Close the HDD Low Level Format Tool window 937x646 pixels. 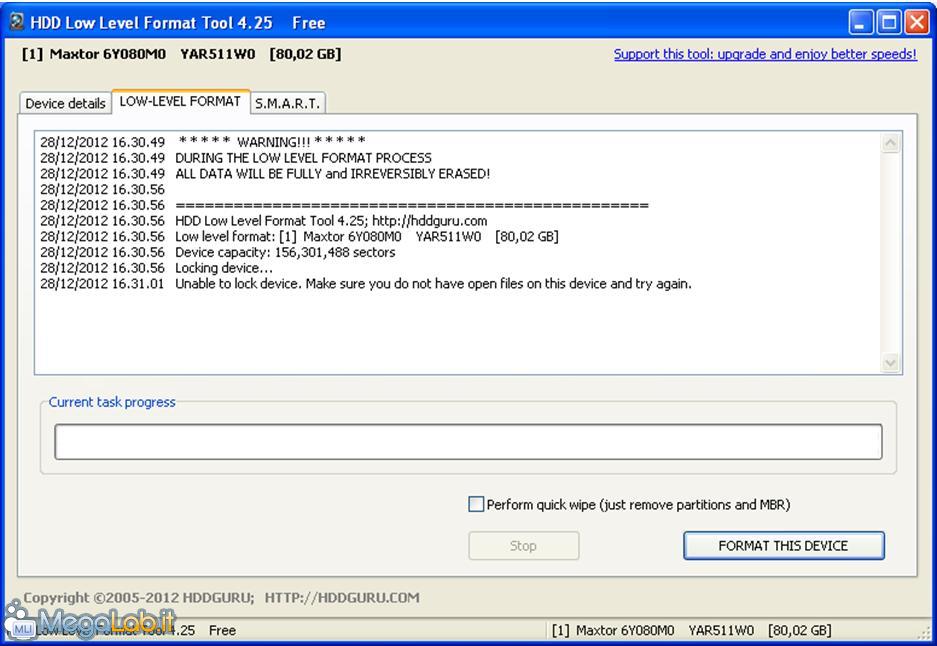pyautogui.click(x=916, y=23)
